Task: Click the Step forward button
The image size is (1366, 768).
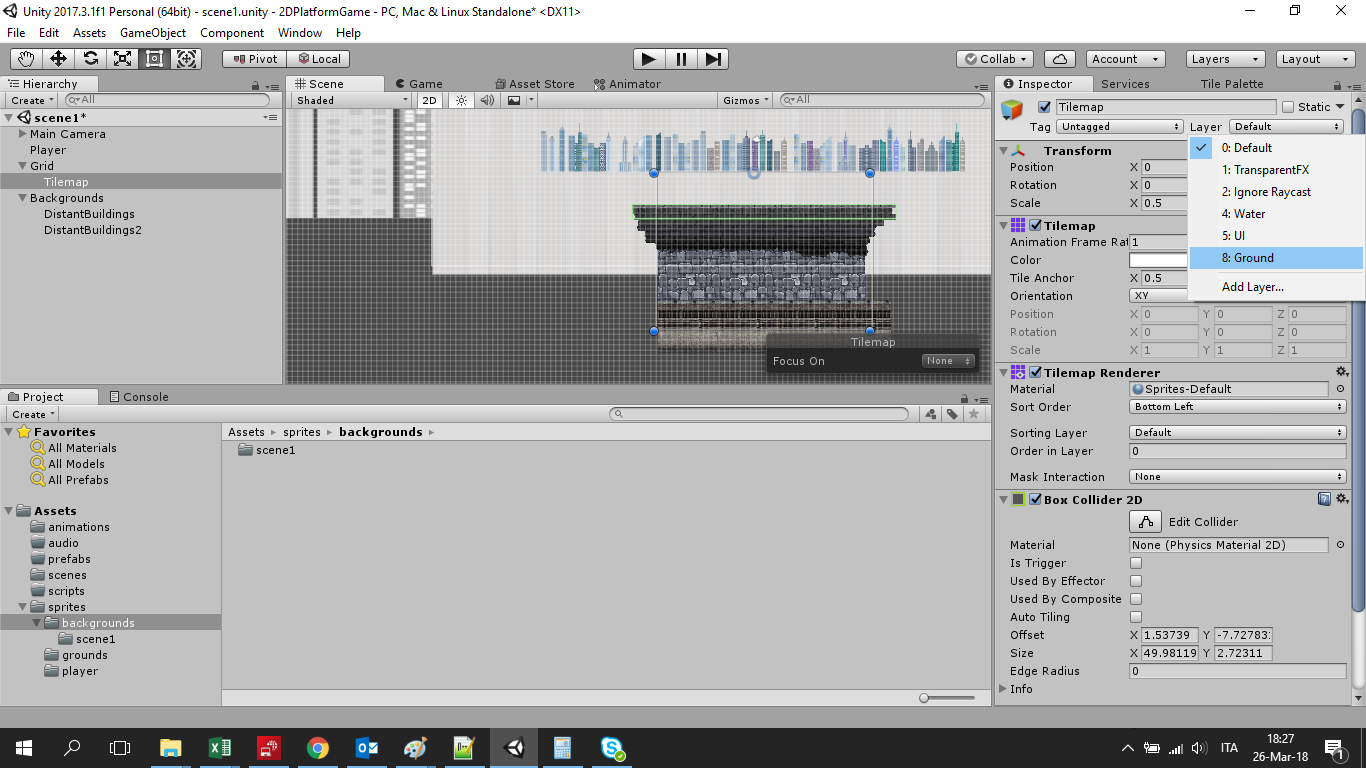Action: (x=712, y=59)
